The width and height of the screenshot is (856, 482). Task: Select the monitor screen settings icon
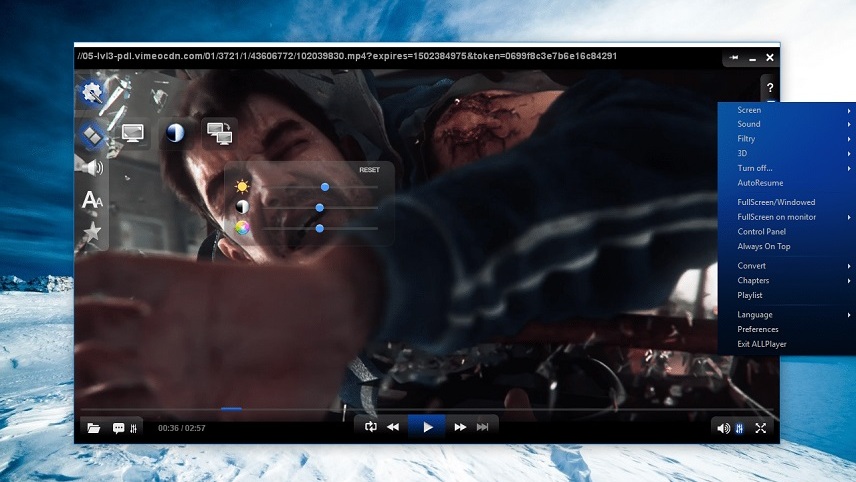coord(133,133)
